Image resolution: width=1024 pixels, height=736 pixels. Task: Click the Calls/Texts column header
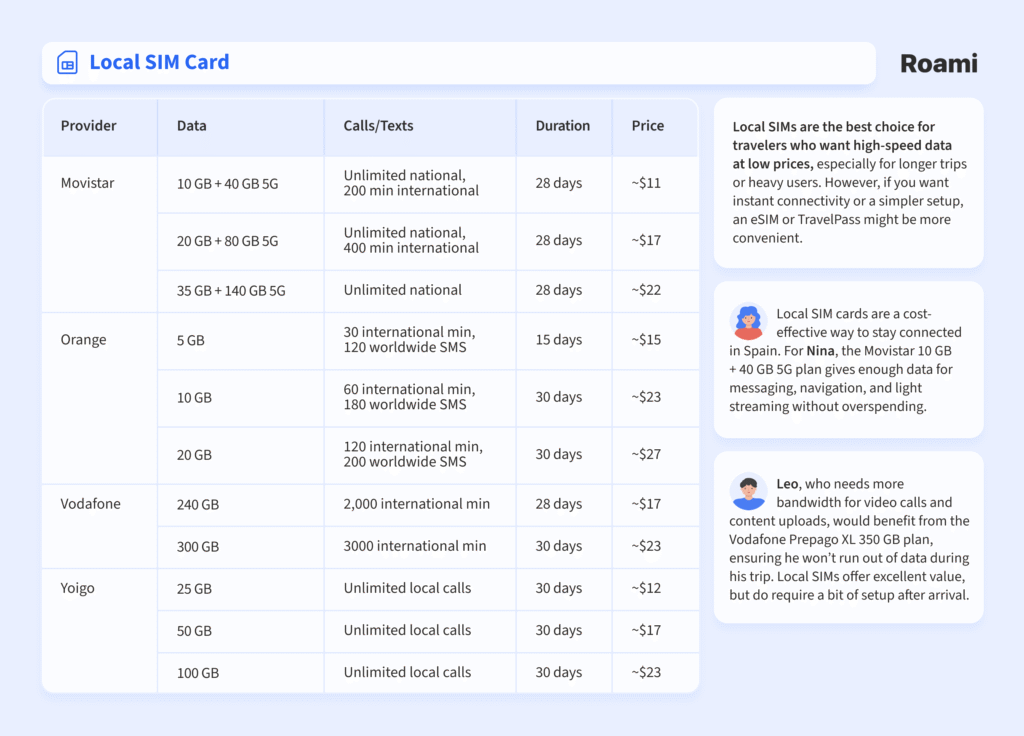pyautogui.click(x=378, y=126)
